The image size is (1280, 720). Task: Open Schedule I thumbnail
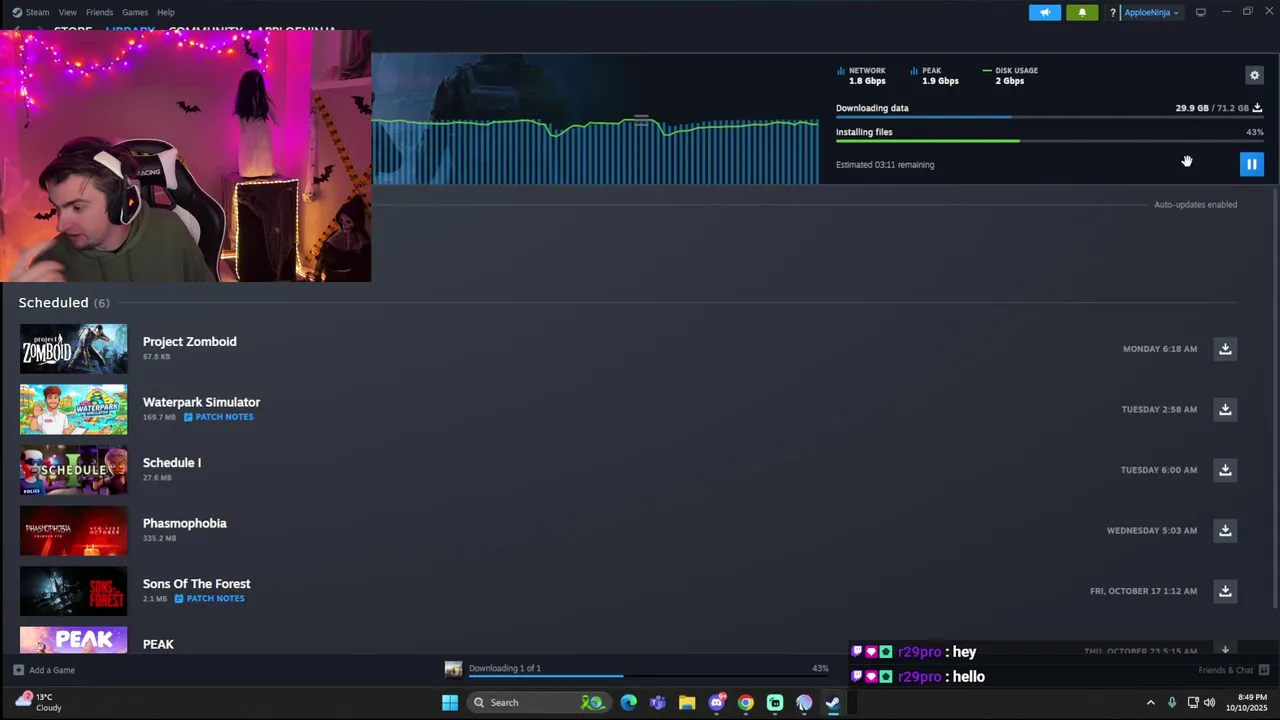point(73,470)
